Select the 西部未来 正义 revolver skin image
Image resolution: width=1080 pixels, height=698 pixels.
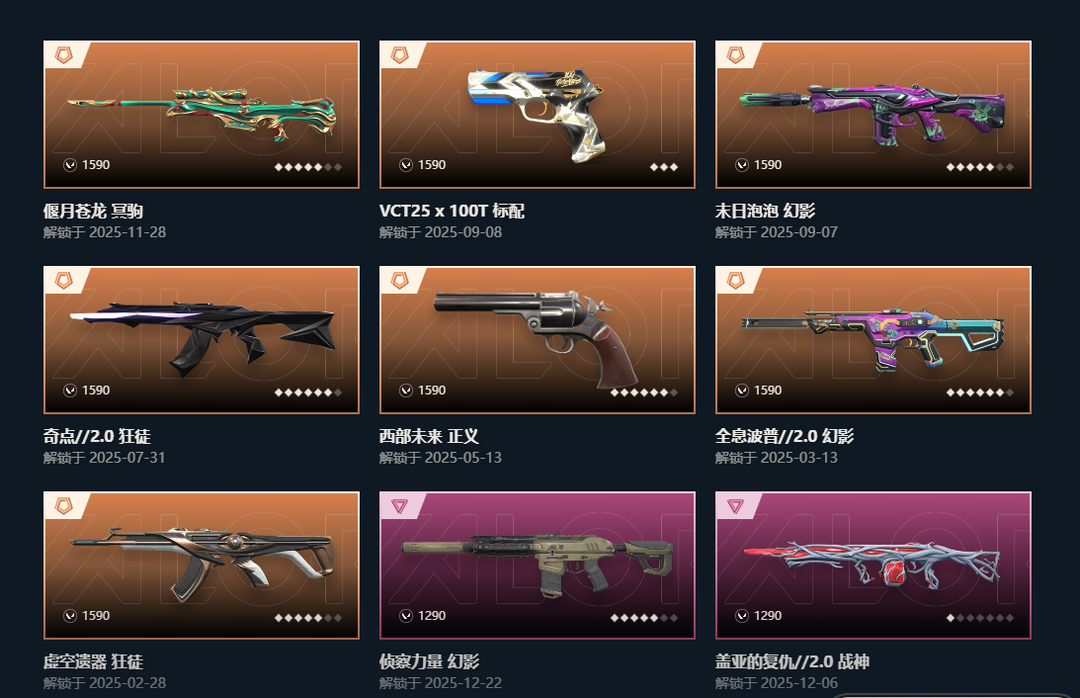[x=537, y=340]
